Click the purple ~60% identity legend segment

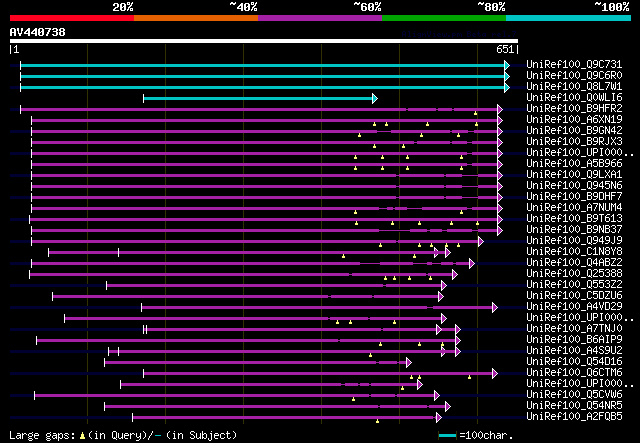pyautogui.click(x=320, y=18)
